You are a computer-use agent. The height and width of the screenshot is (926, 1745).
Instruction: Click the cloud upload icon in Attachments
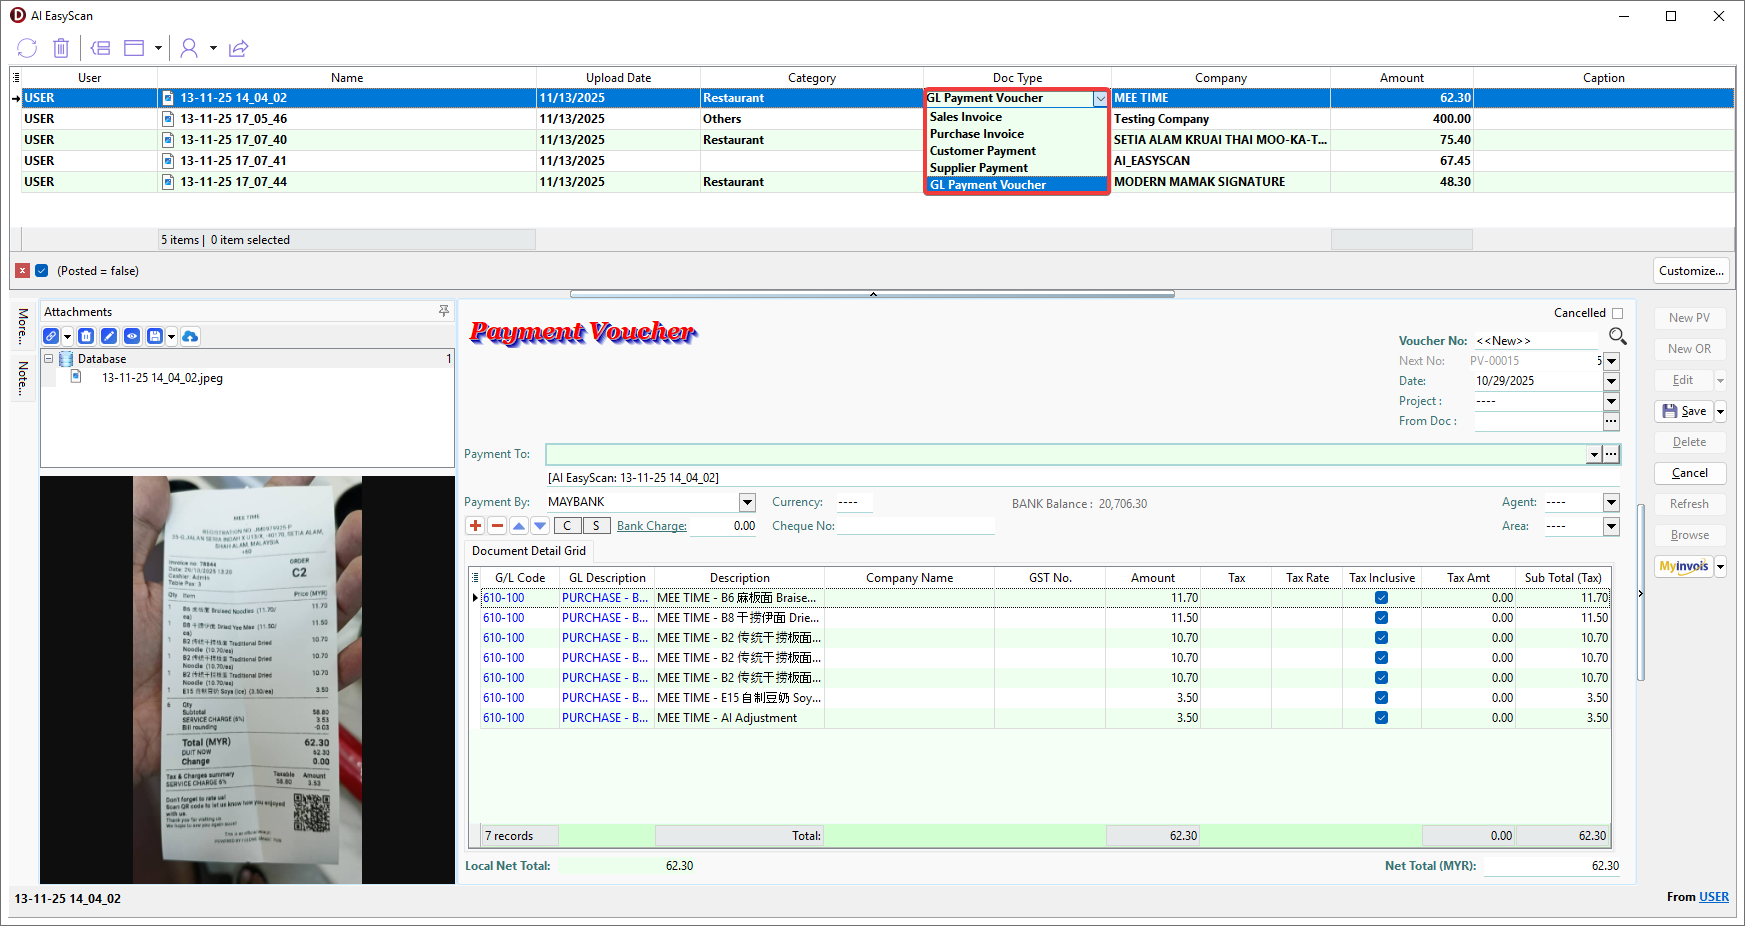[190, 337]
